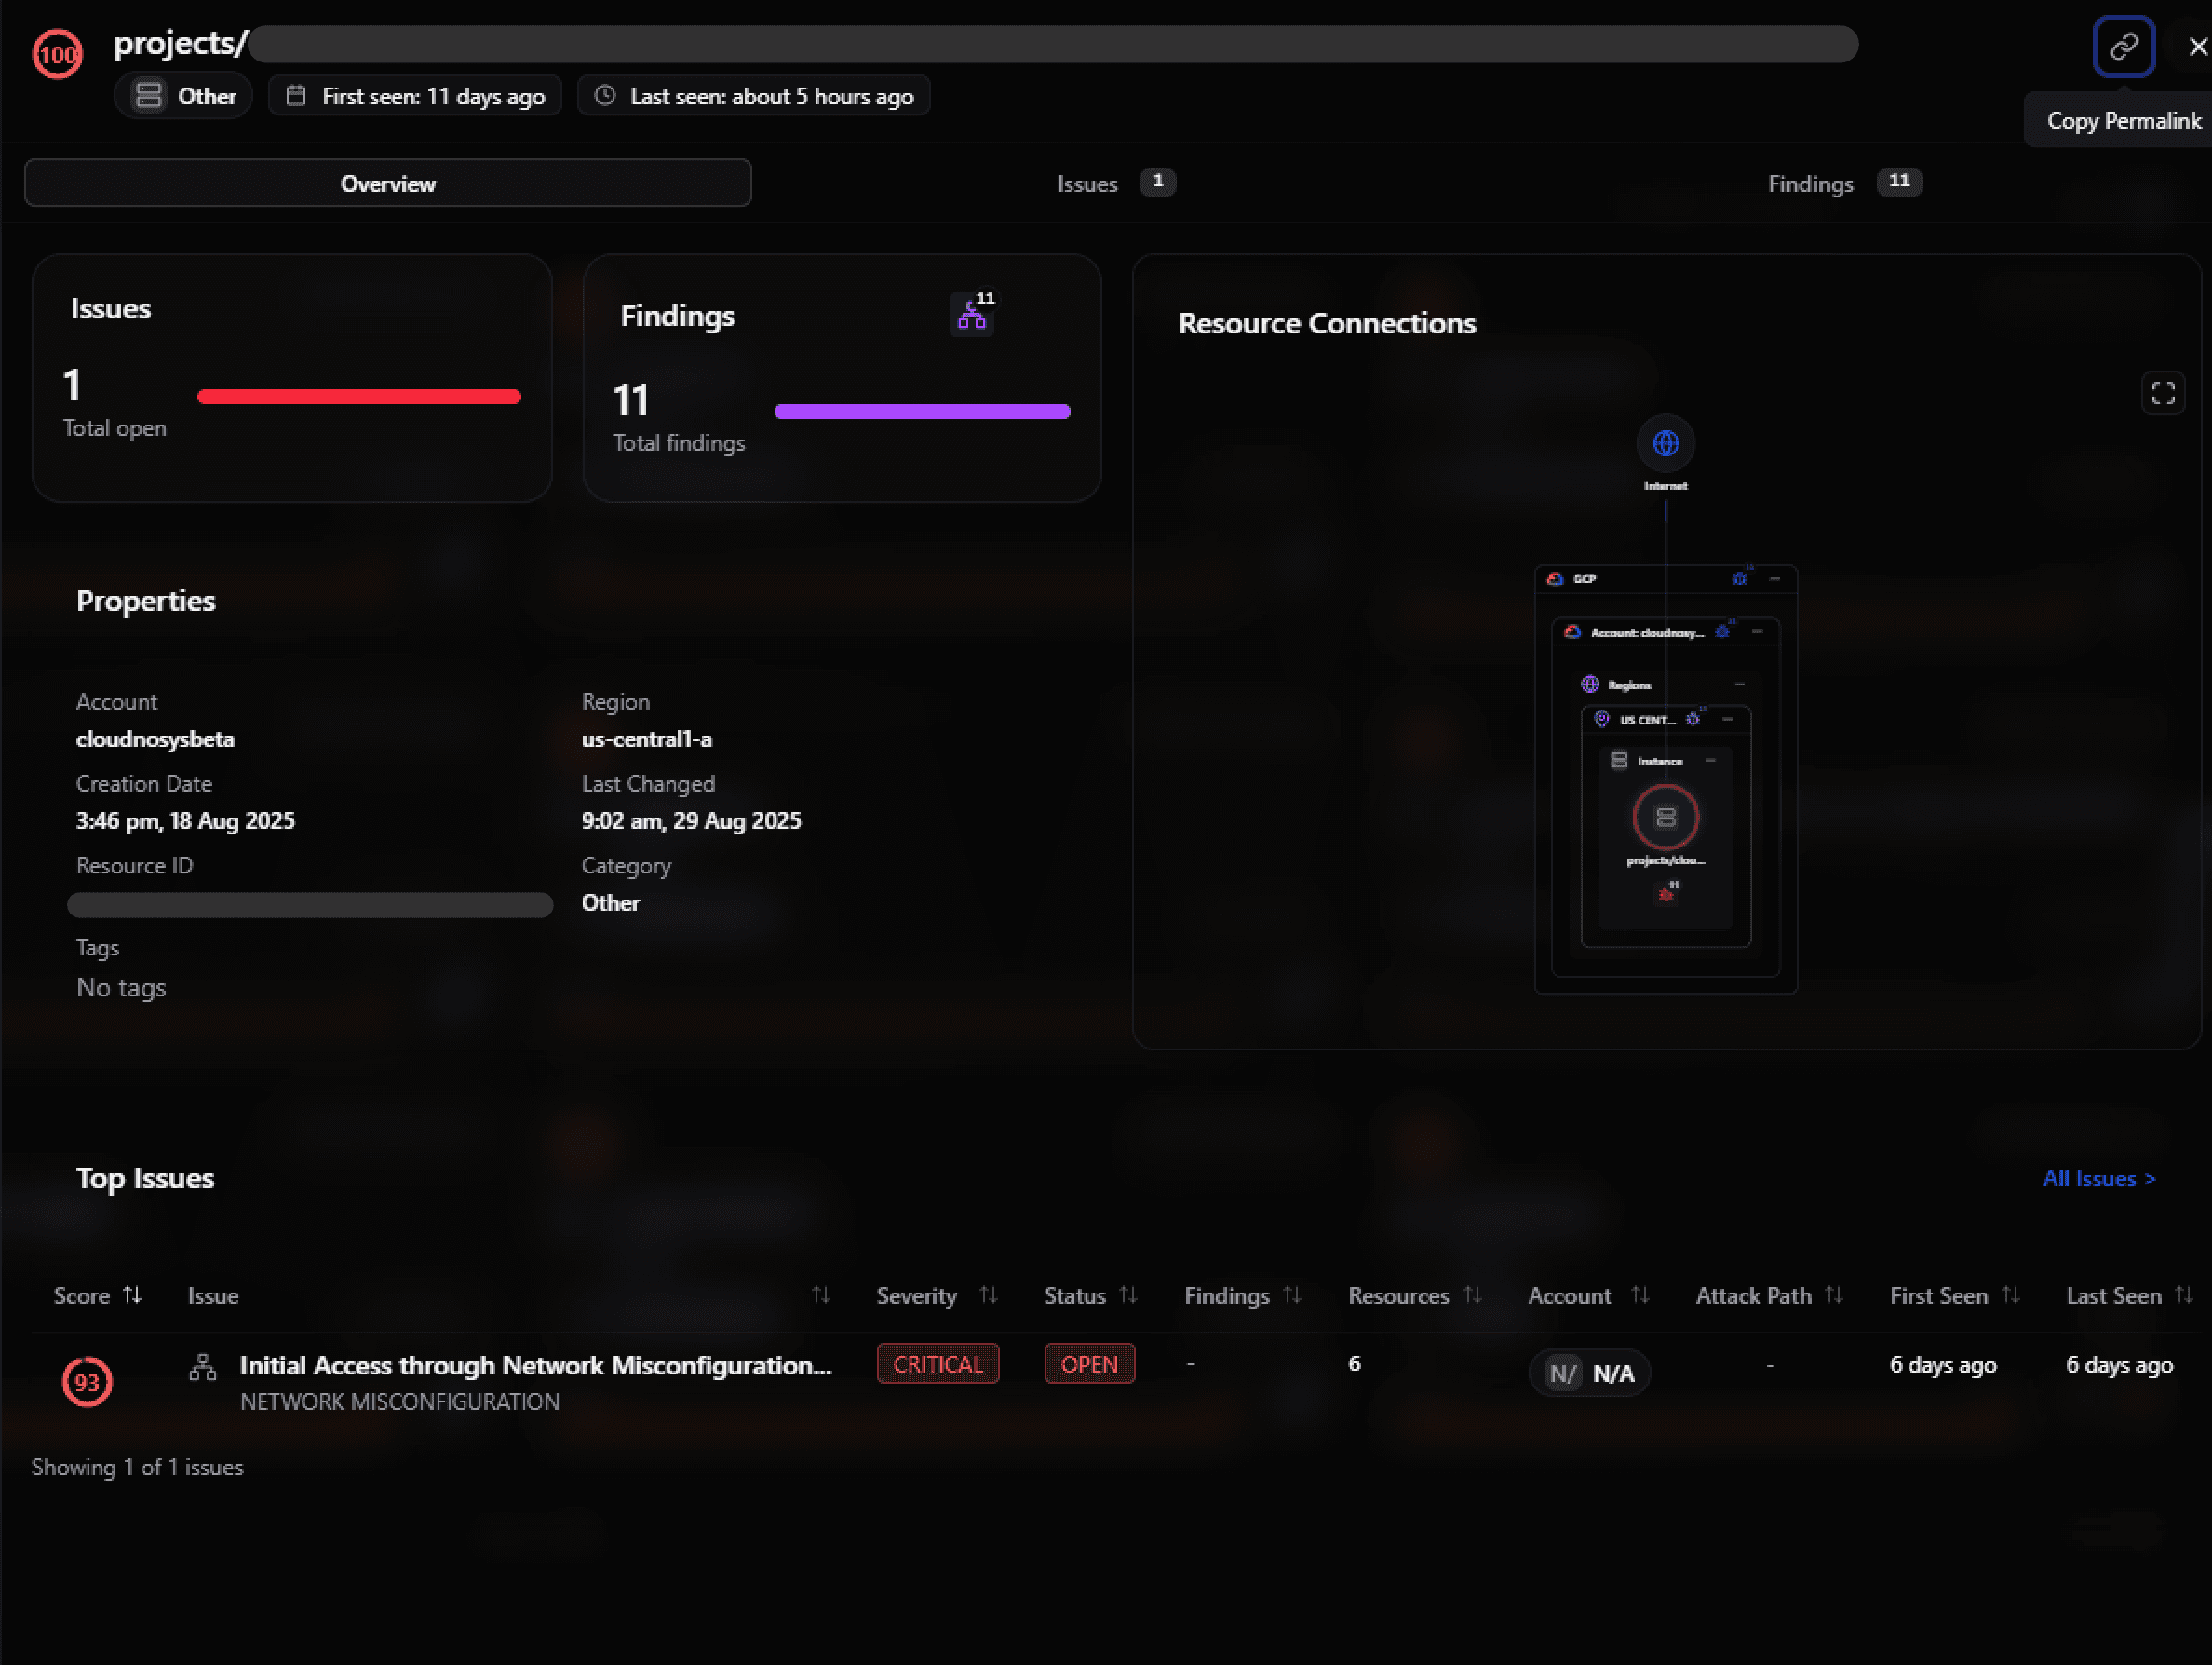Click the NETWORK MISCONFIGURATION subtitle
This screenshot has height=1665, width=2212.
coord(400,1402)
